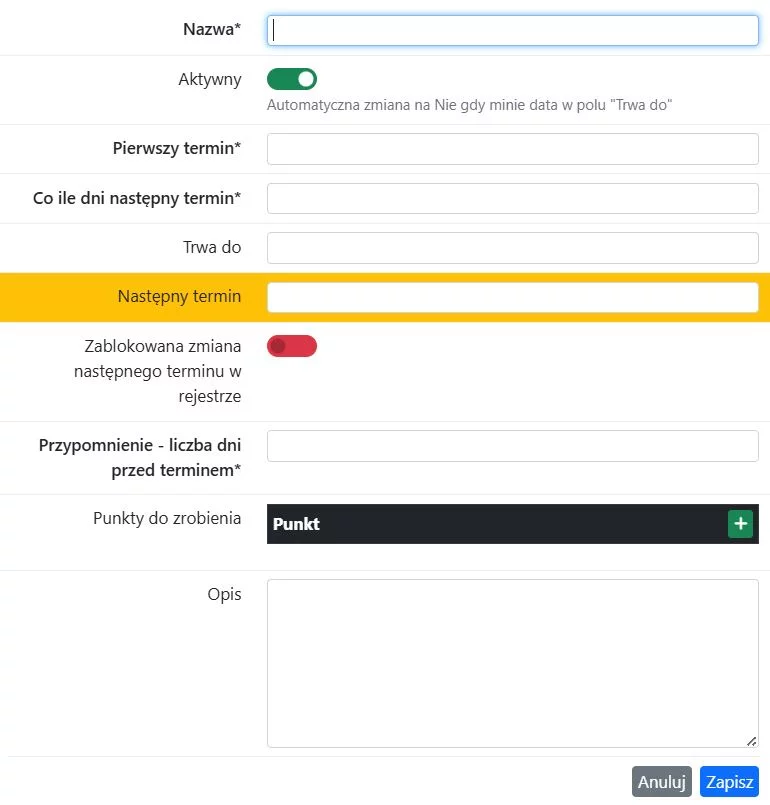Click the Przypomnienie liczba dni input field
Viewport: 770px width, 805px height.
point(512,446)
